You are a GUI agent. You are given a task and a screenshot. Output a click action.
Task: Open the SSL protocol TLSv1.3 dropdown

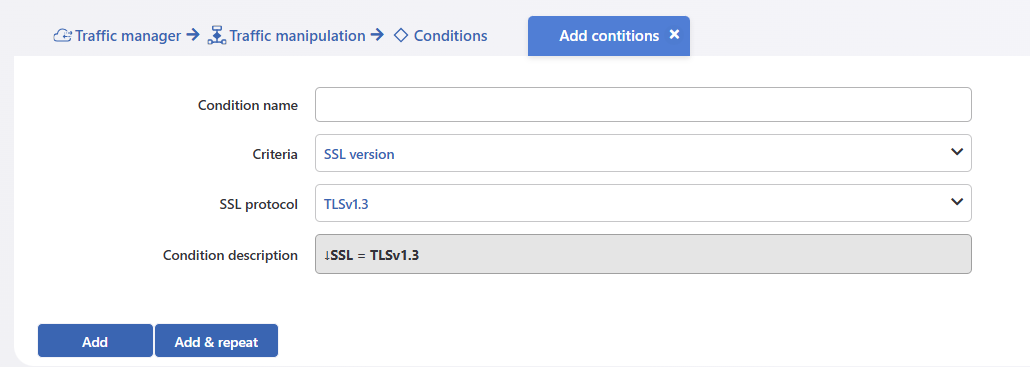pos(643,203)
